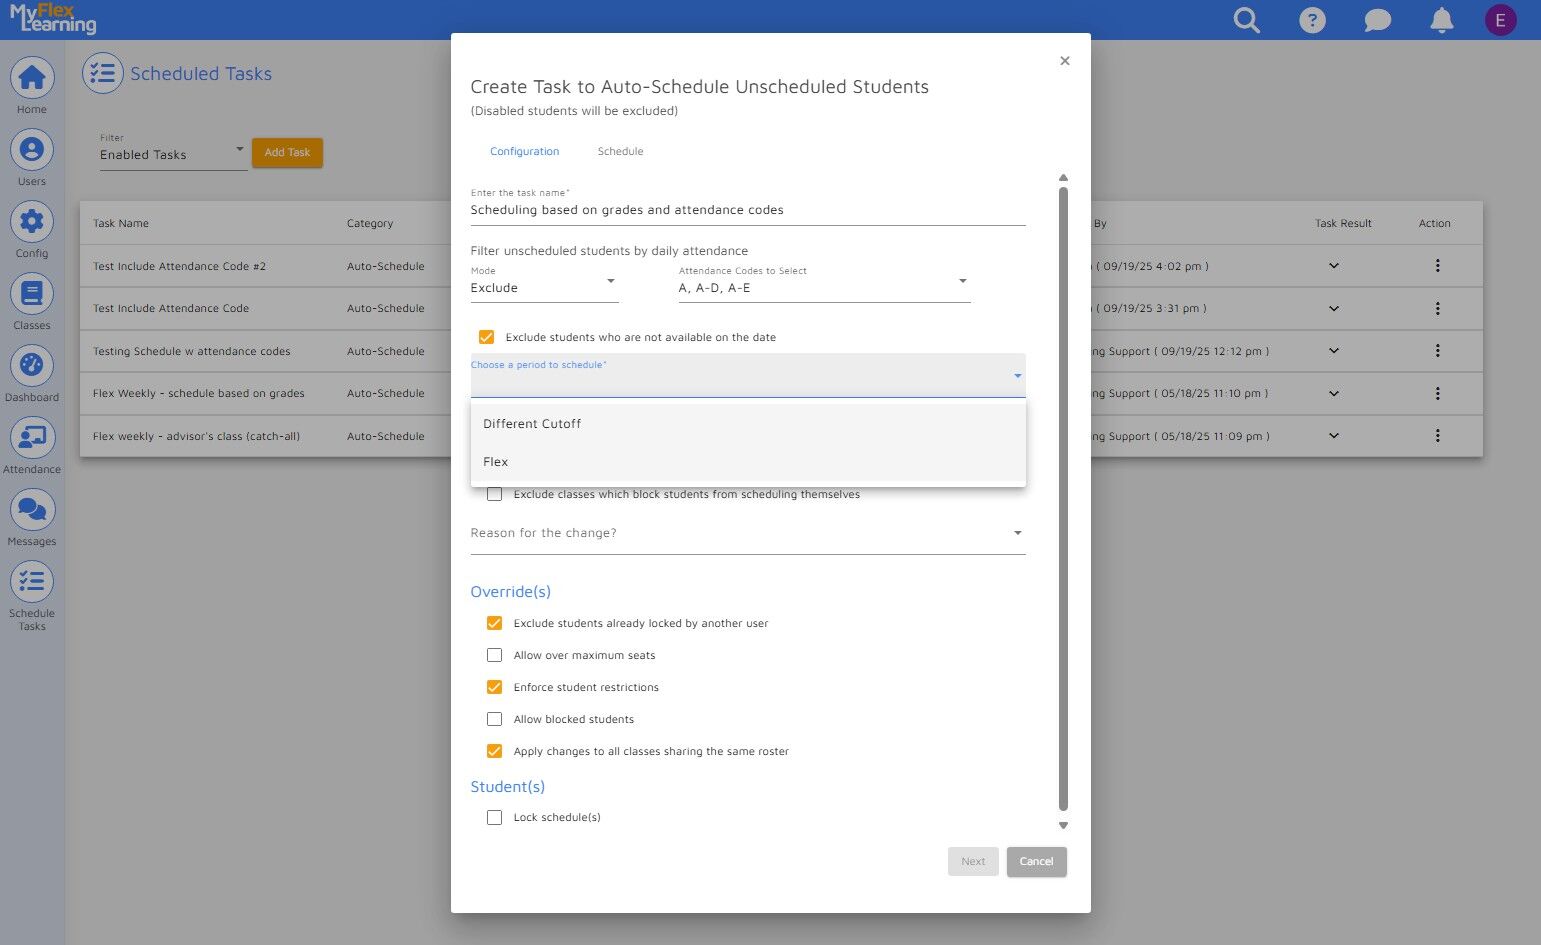Click the search magnifier icon
This screenshot has width=1541, height=945.
tap(1246, 20)
